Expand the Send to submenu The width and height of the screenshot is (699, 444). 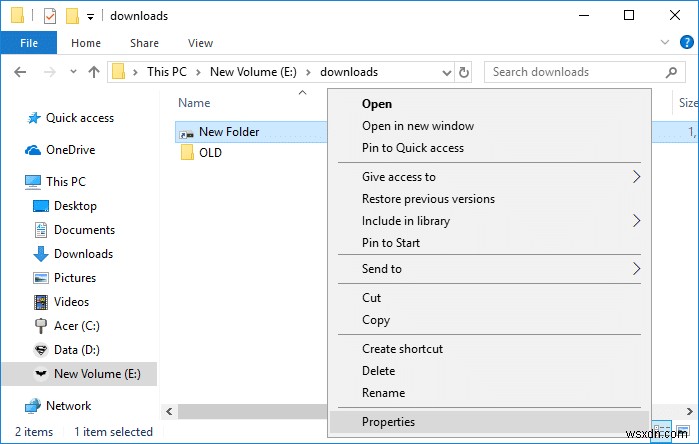pos(489,269)
